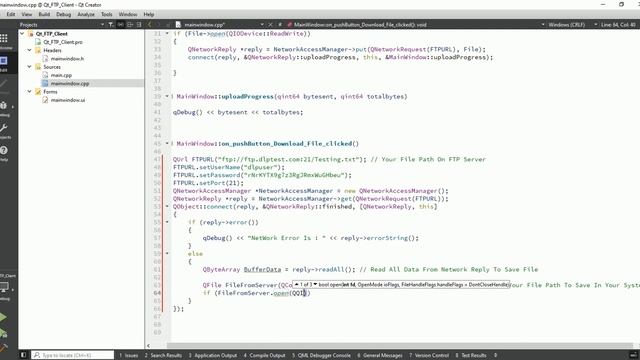This screenshot has height=360, width=640.
Task: Open the Issues output pane
Action: coord(129,356)
